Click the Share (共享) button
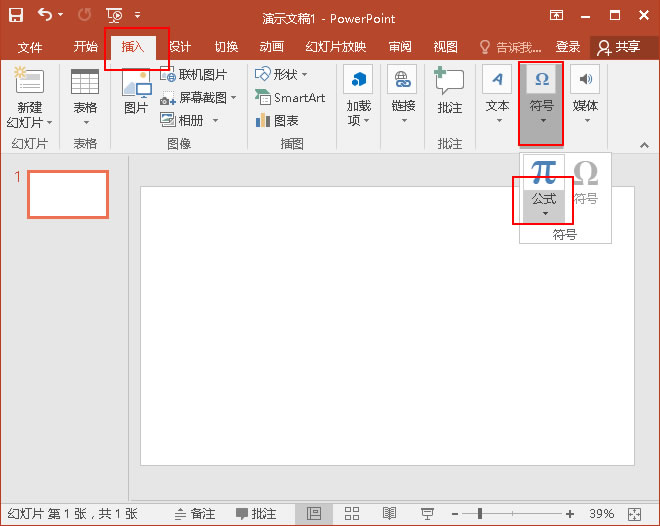Image resolution: width=660 pixels, height=526 pixels. tap(618, 47)
